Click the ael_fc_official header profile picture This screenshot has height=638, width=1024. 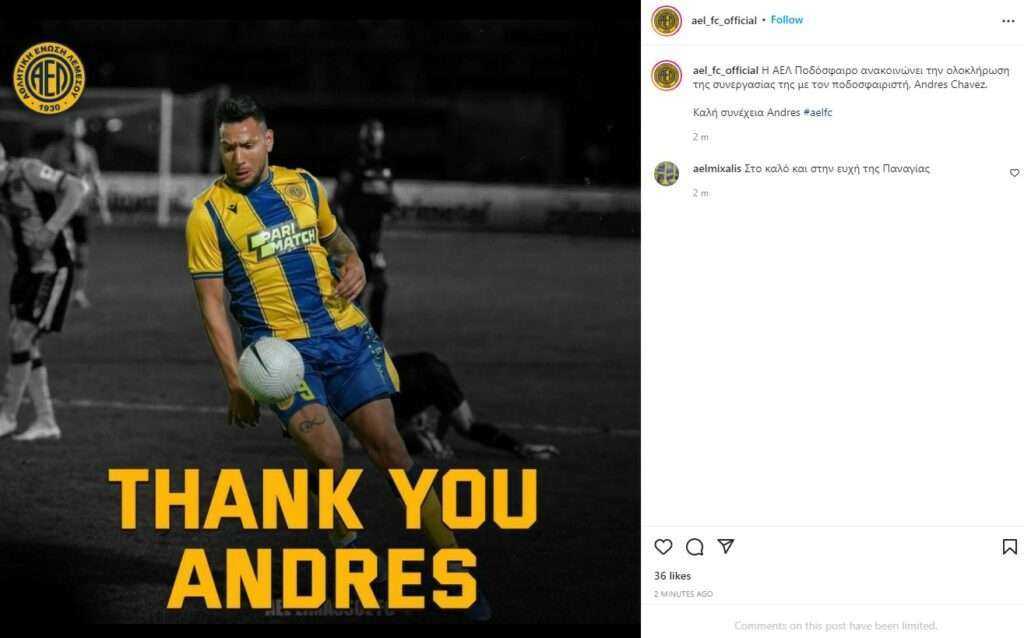(x=666, y=20)
